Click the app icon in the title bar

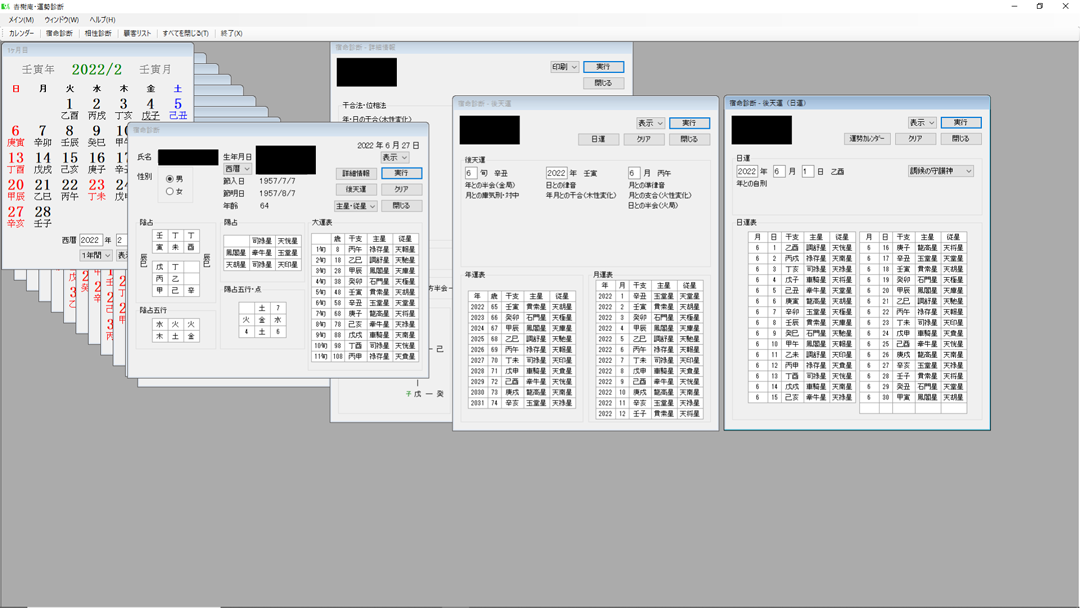[x=6, y=6]
